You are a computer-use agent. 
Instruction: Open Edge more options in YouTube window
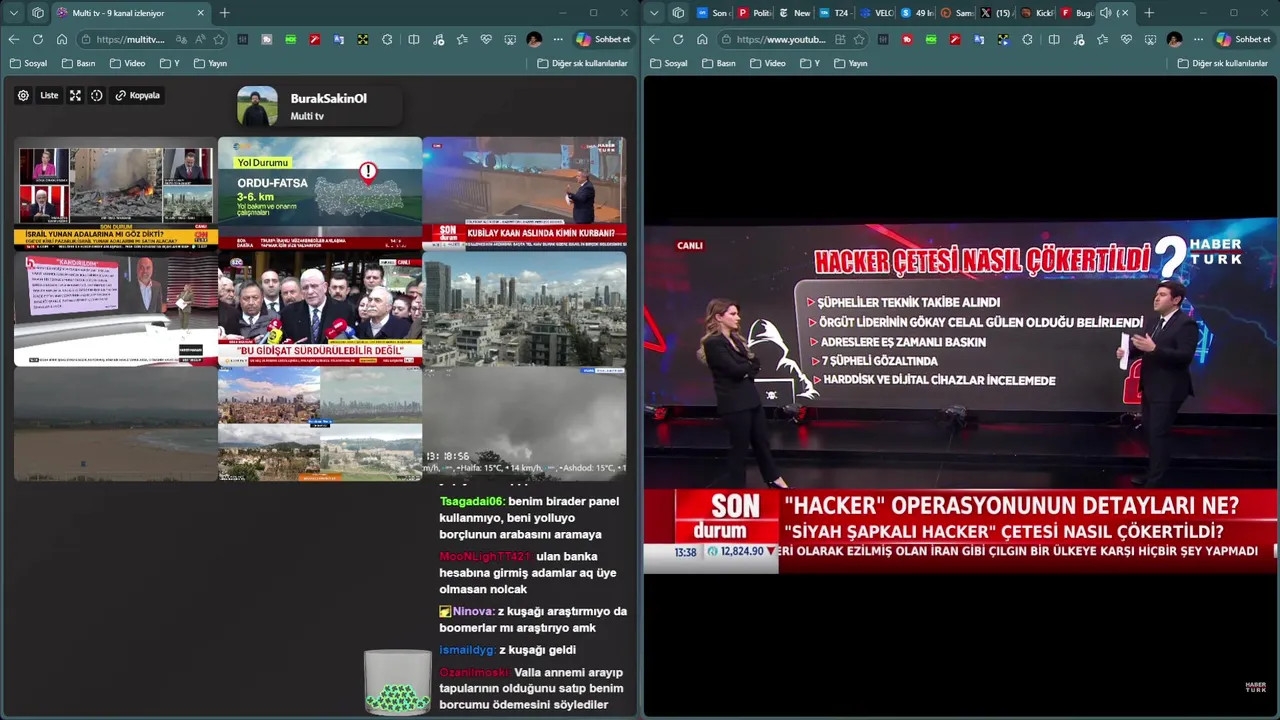[1198, 39]
